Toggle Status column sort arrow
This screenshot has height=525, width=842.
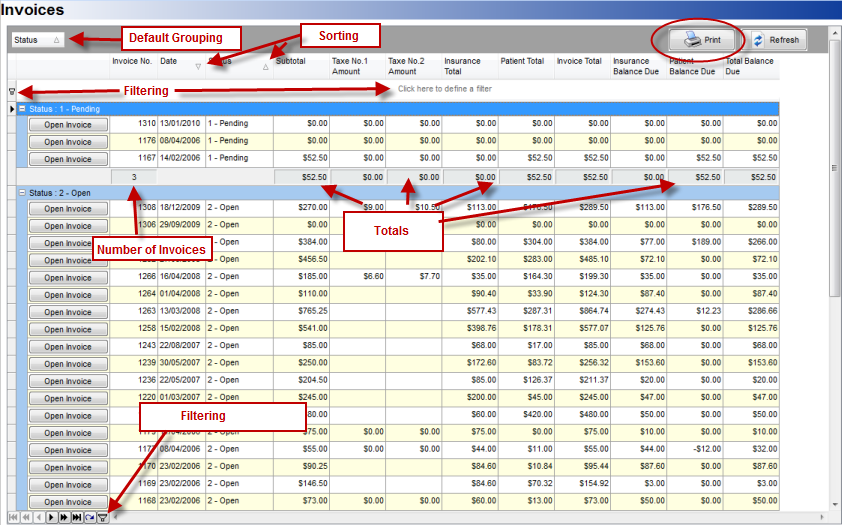pyautogui.click(x=266, y=67)
